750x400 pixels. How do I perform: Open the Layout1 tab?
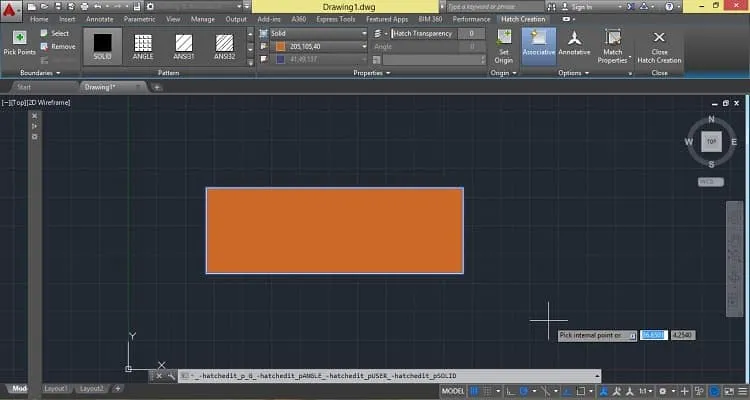[56, 389]
